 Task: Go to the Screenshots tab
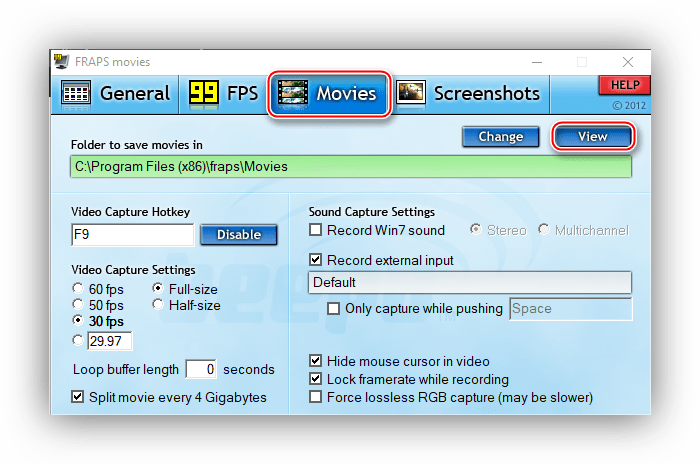(471, 94)
